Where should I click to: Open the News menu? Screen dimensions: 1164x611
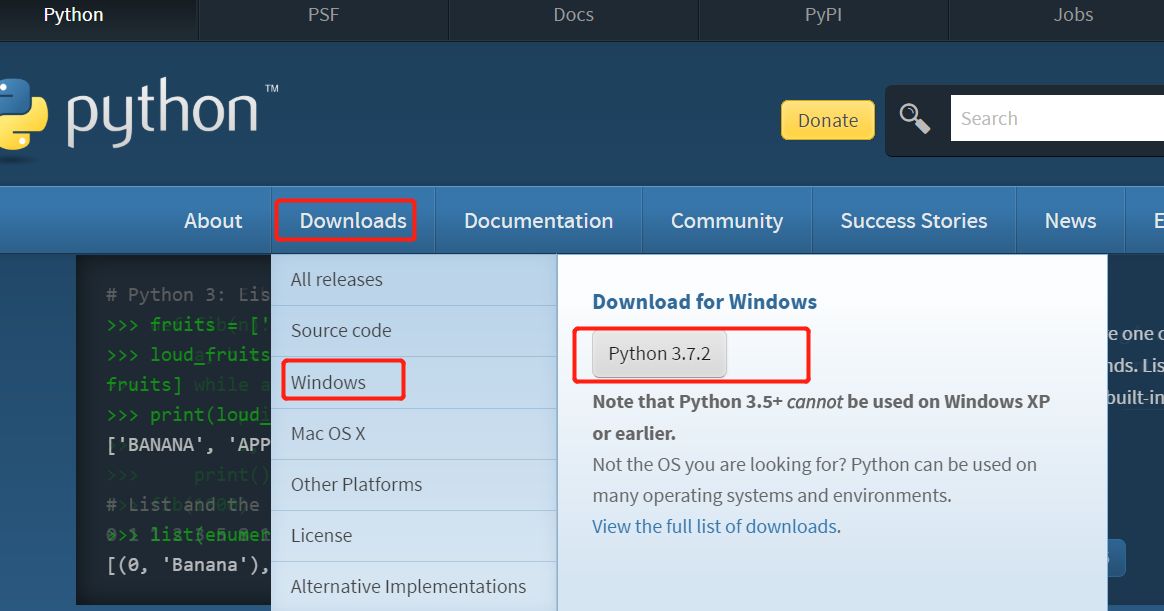point(1070,220)
